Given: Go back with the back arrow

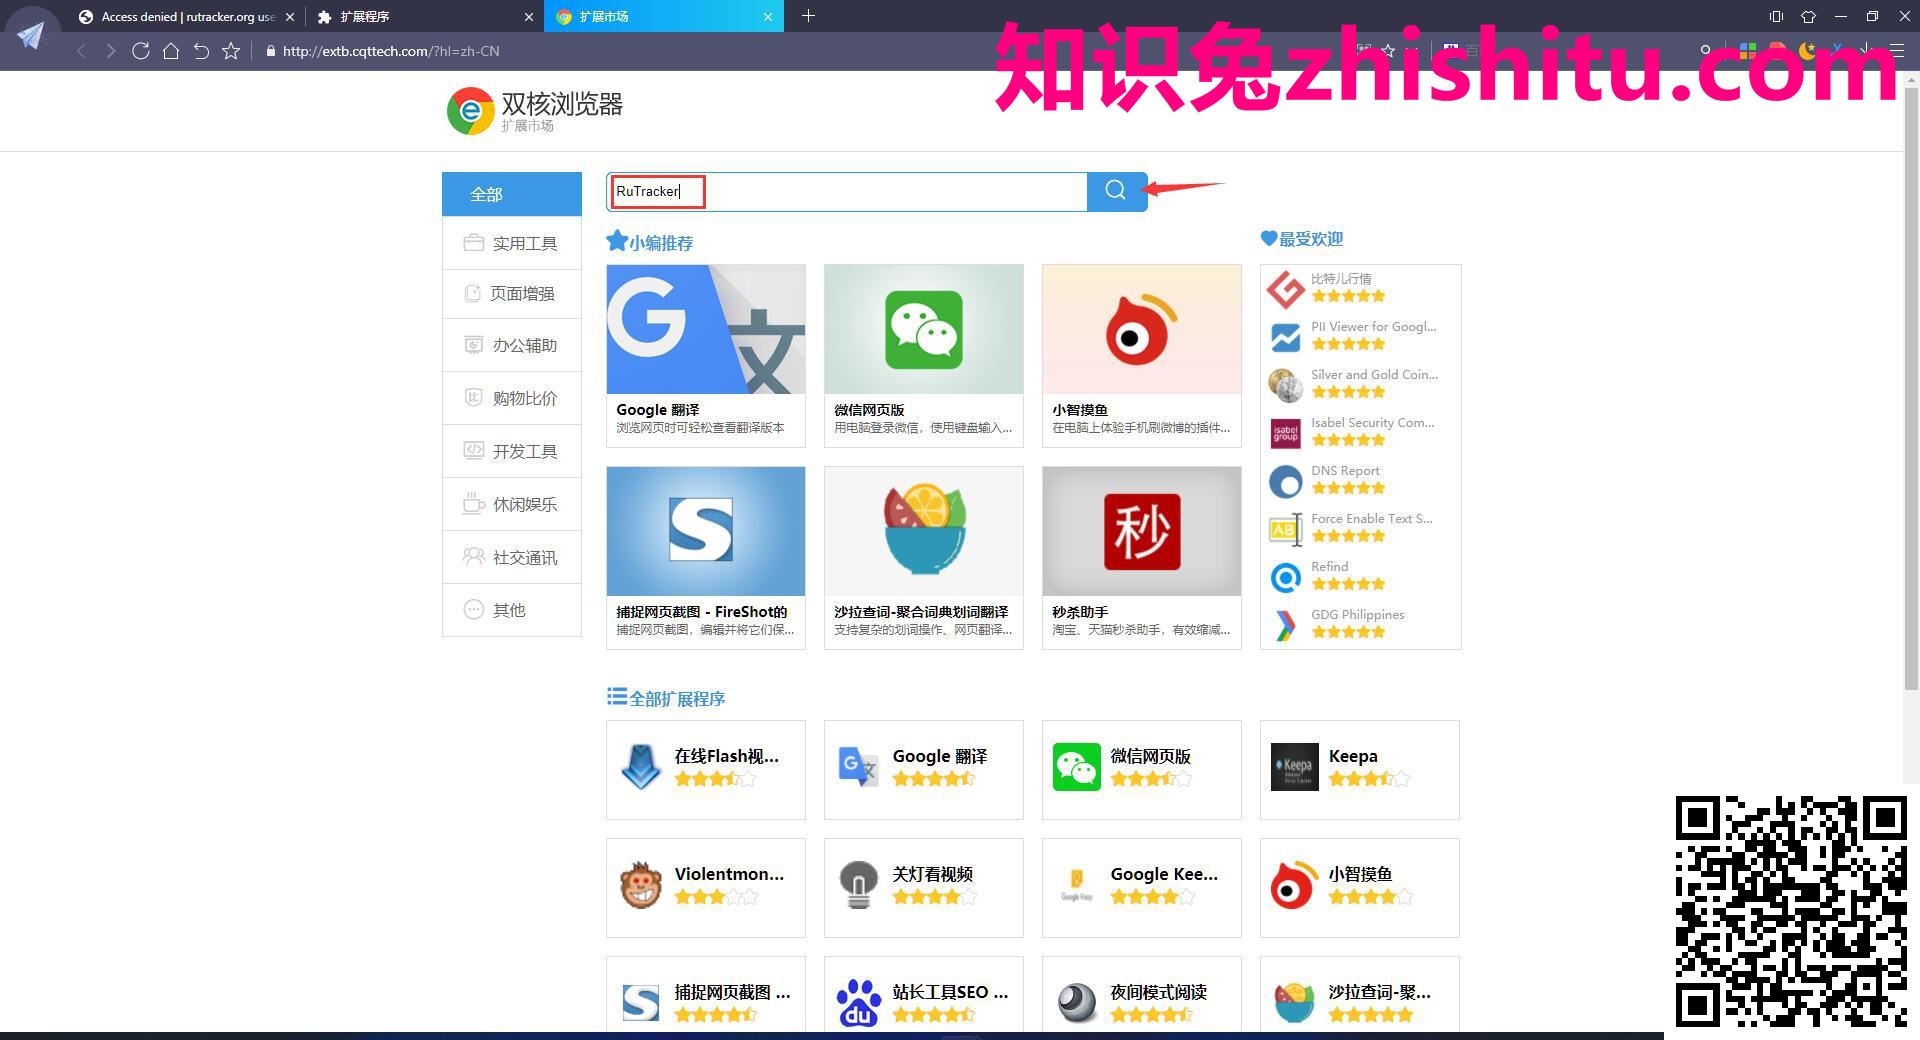Looking at the screenshot, I should click(81, 51).
